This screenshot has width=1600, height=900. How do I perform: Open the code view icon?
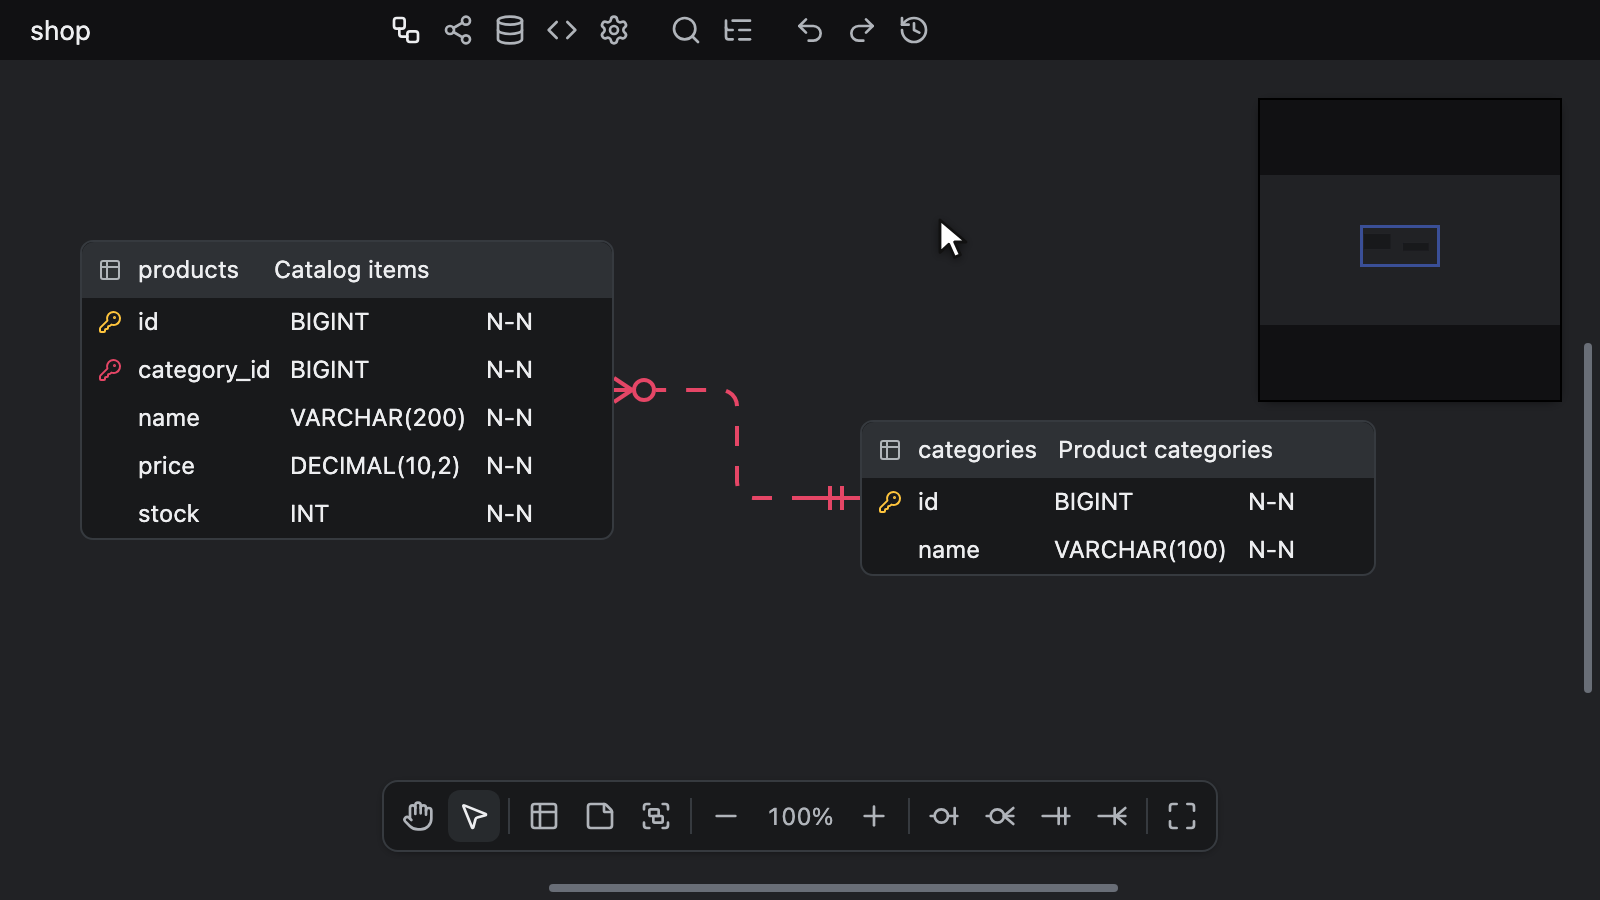[562, 30]
